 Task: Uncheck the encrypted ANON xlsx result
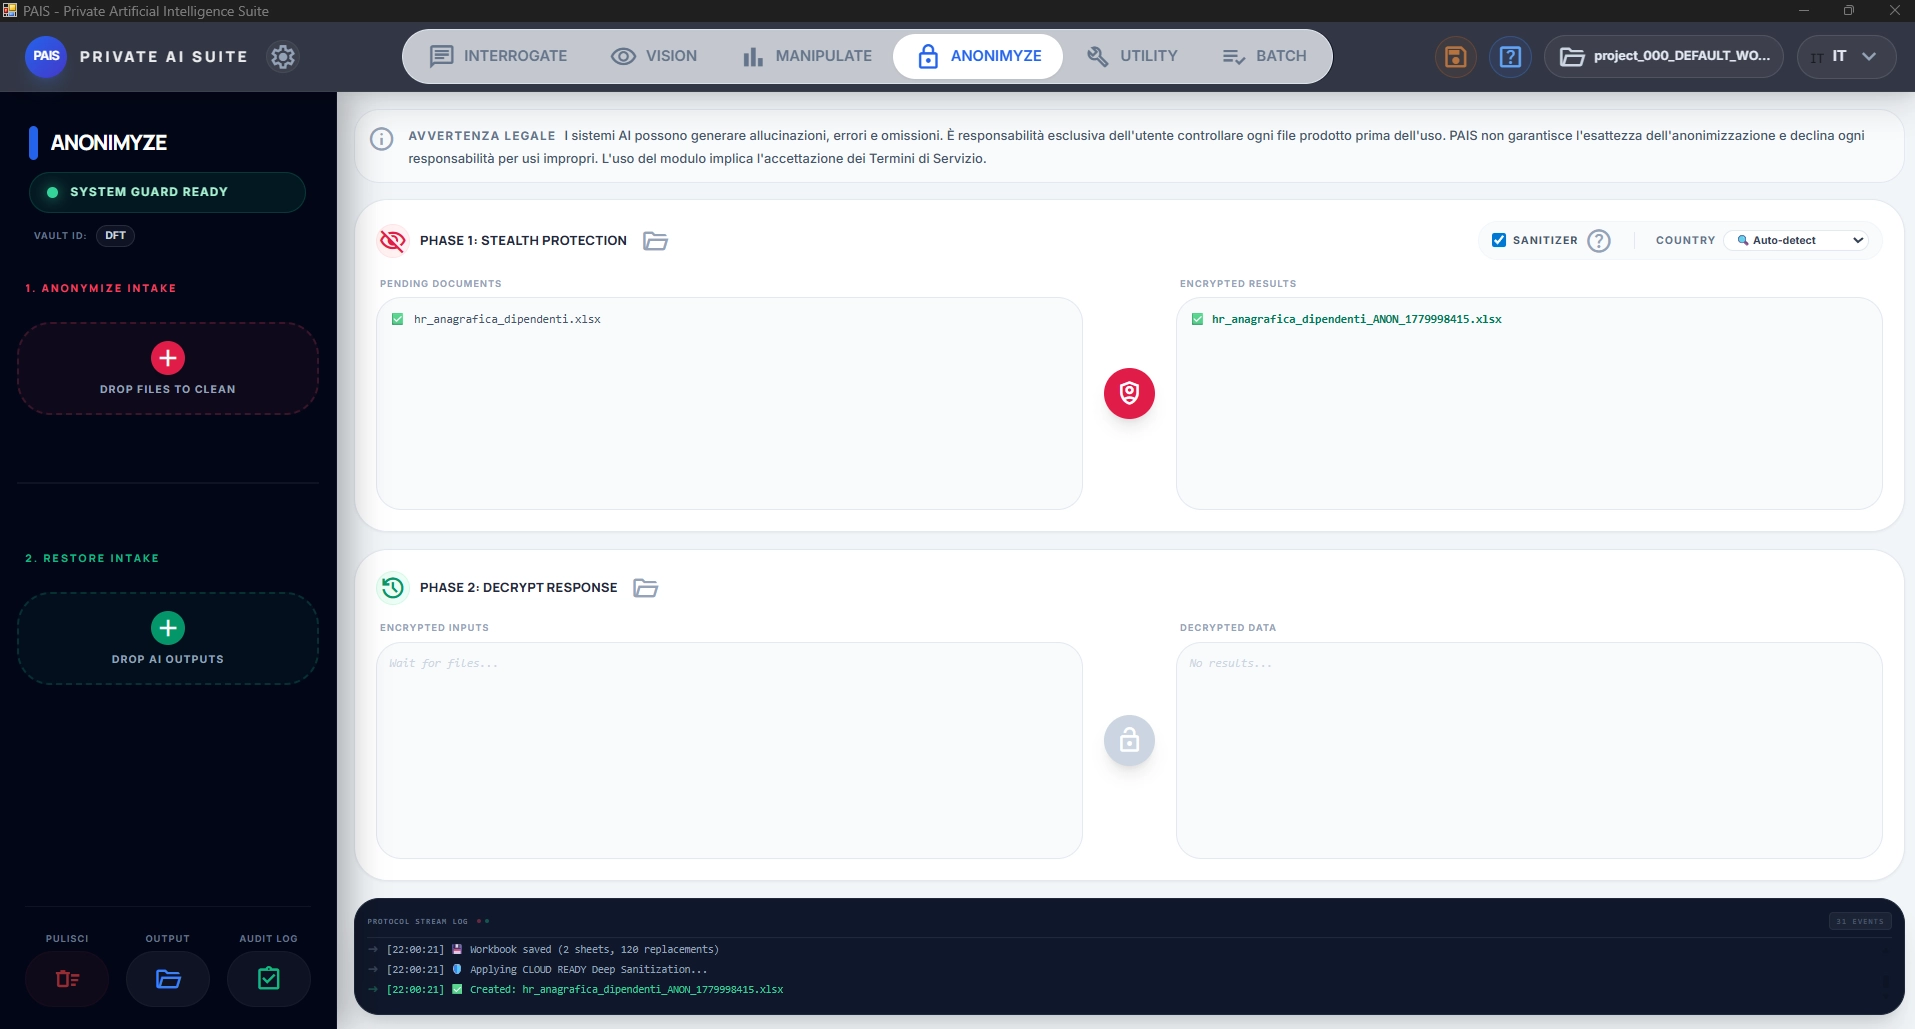pos(1197,319)
